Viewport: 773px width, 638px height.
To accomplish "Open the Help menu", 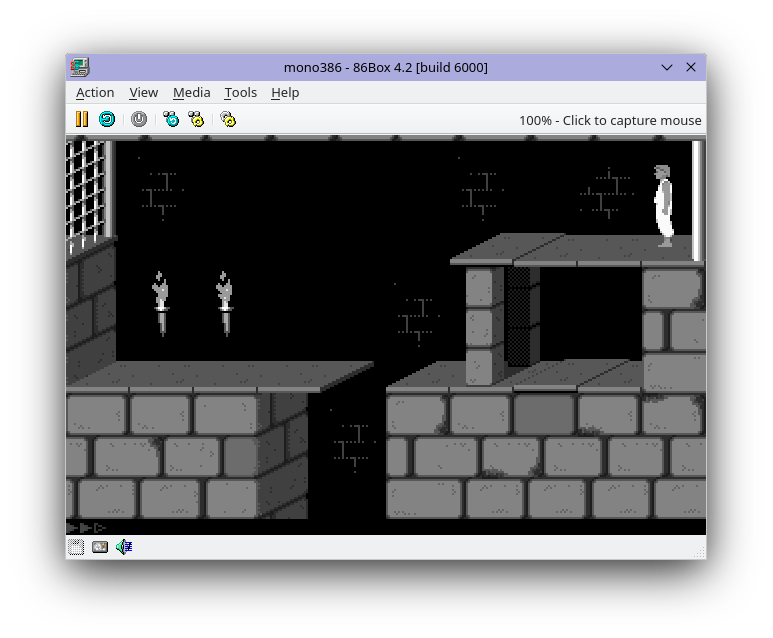I will [285, 93].
